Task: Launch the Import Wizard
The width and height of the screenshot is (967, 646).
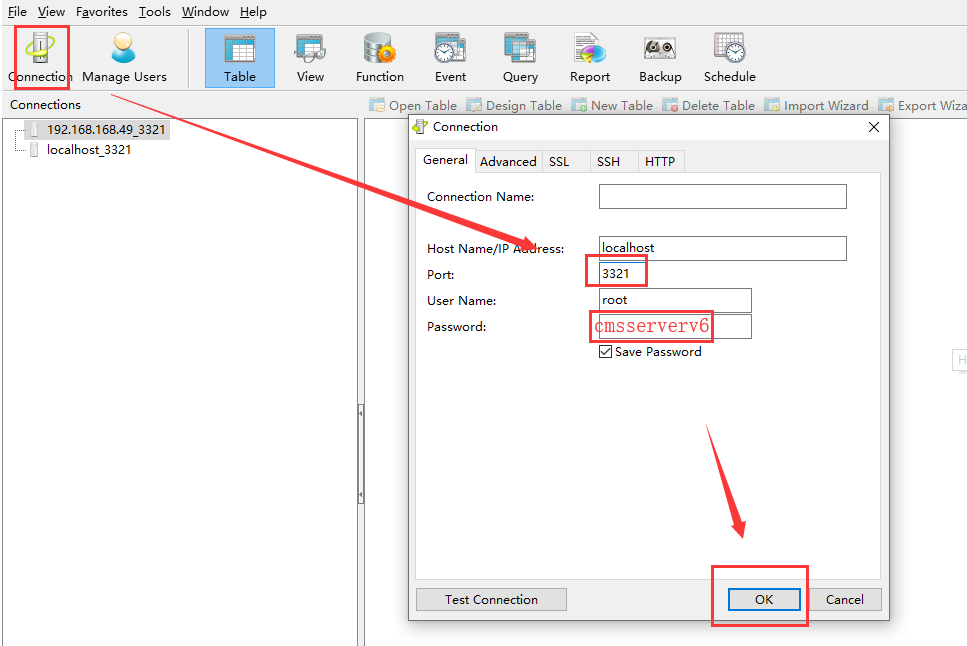Action: coord(817,106)
